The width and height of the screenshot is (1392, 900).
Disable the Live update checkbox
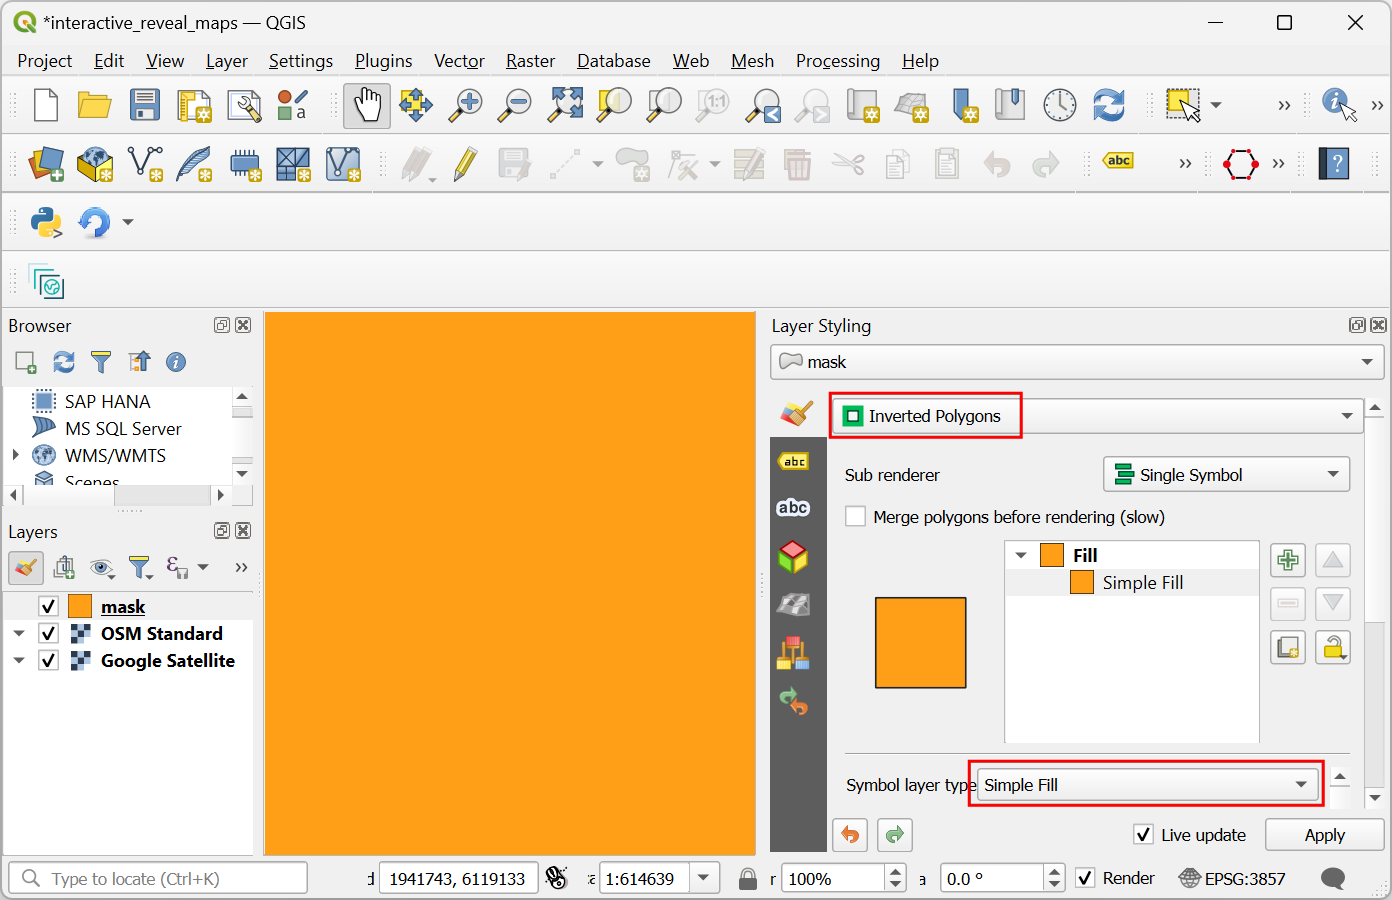point(1144,835)
